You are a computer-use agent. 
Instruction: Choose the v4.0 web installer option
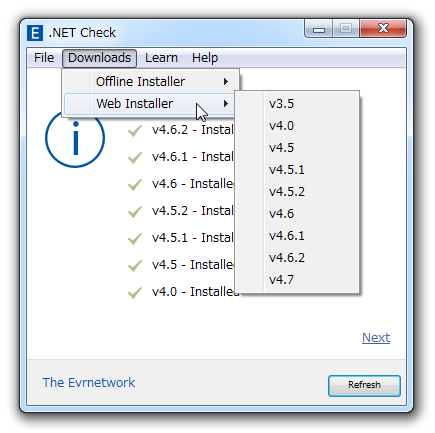(x=297, y=126)
